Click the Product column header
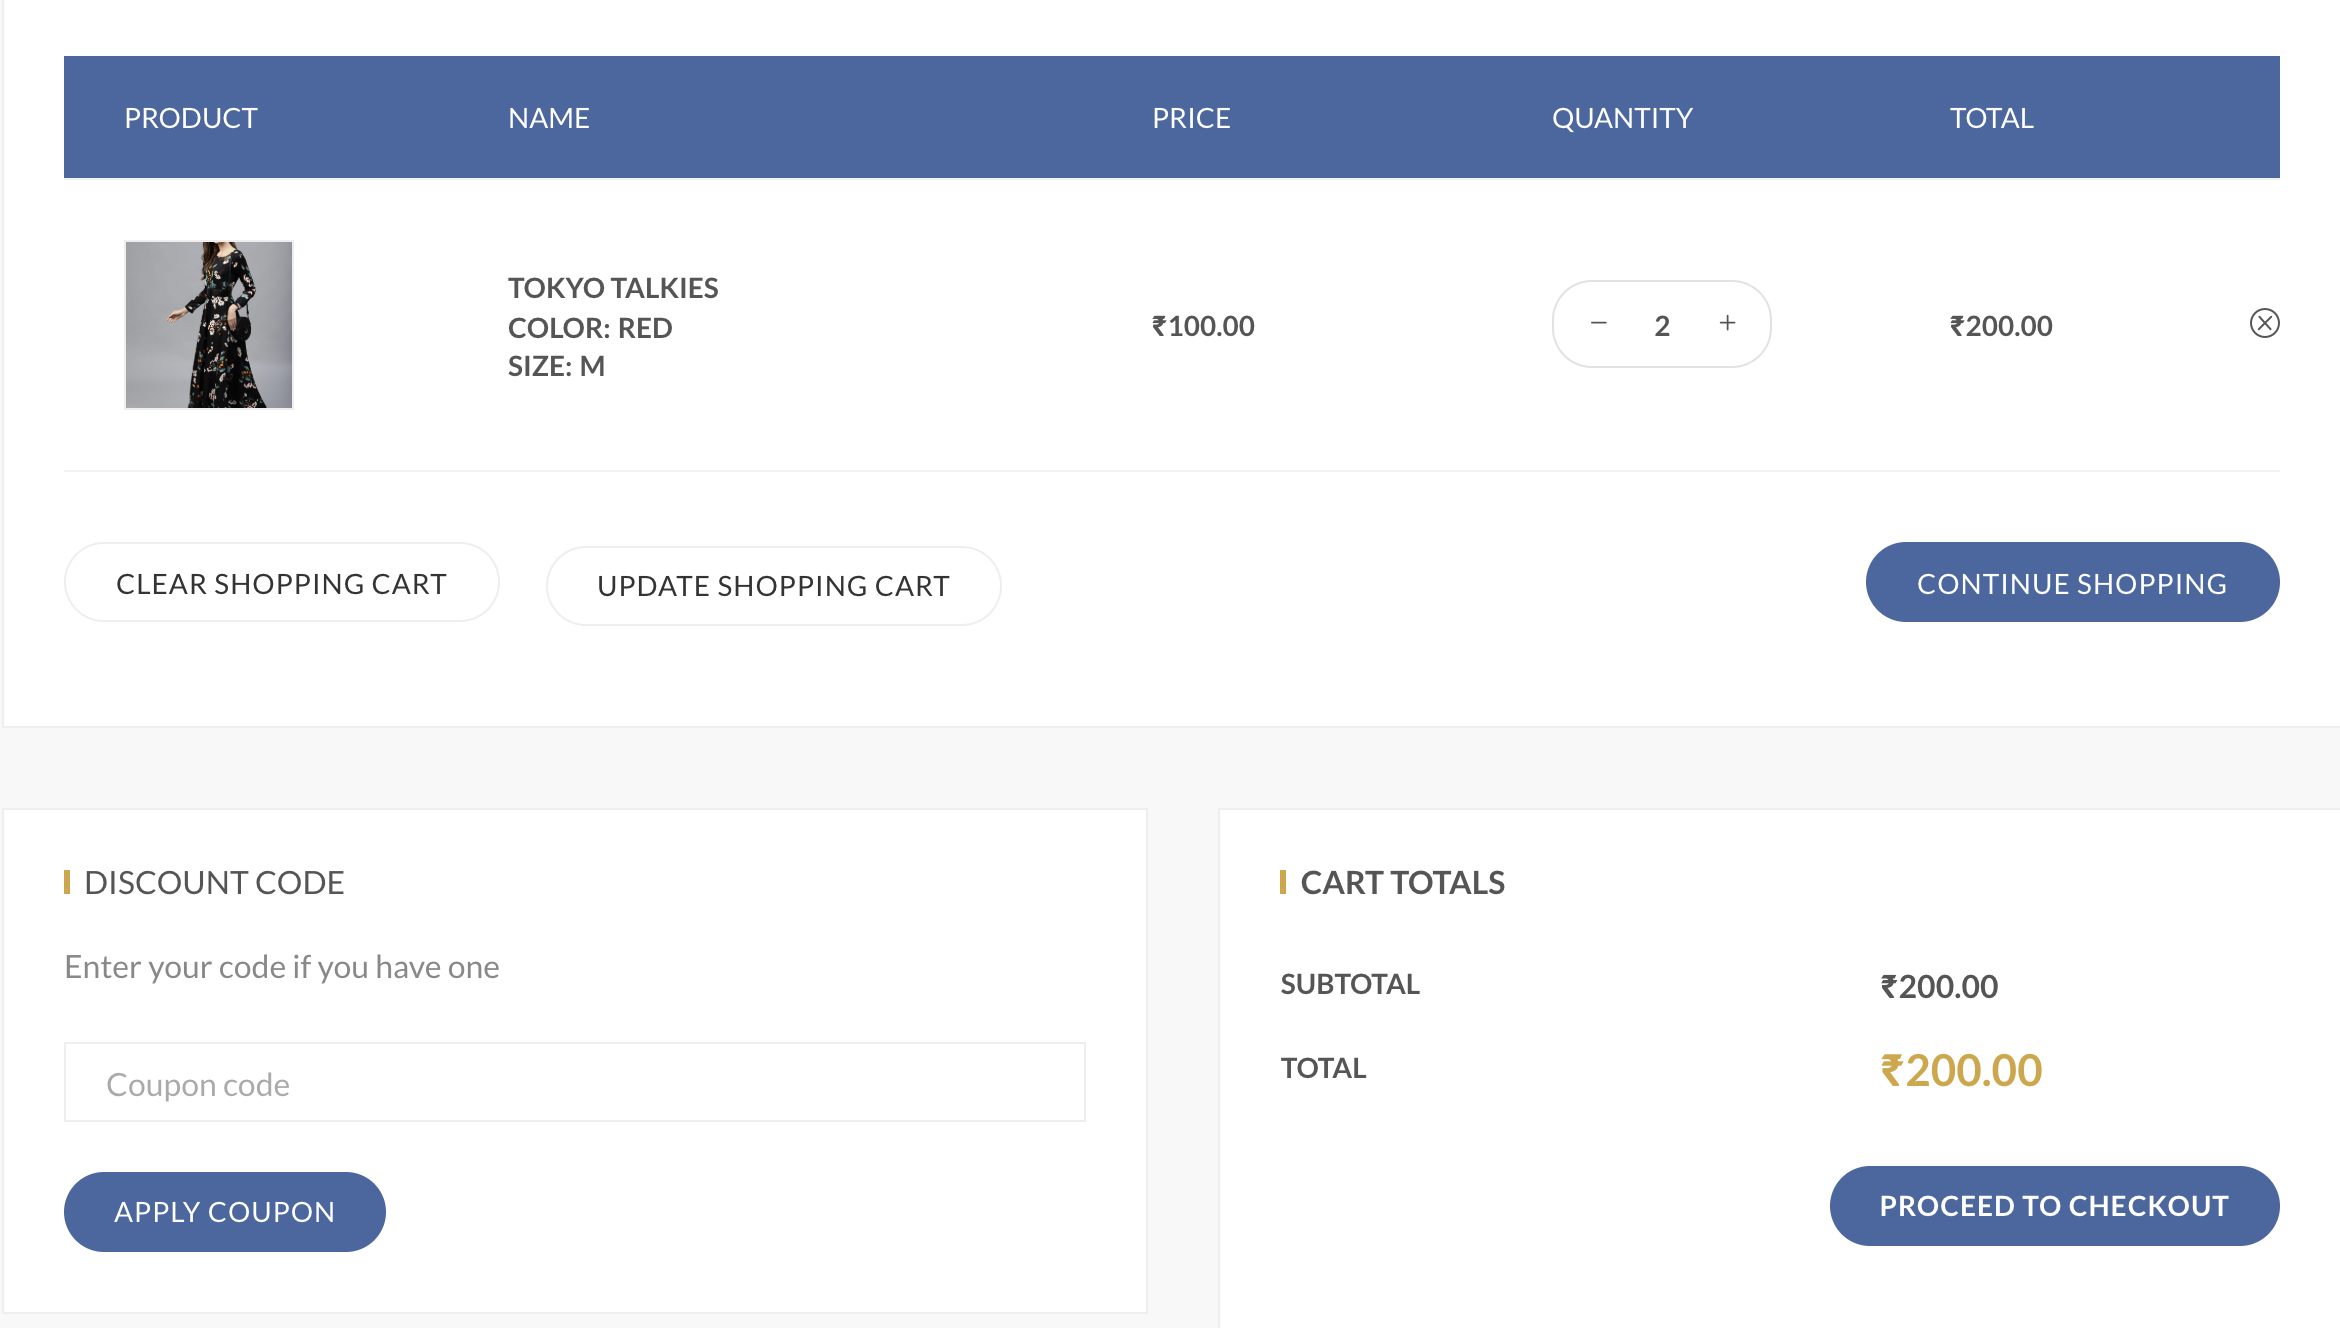Image resolution: width=2340 pixels, height=1328 pixels. pos(191,118)
